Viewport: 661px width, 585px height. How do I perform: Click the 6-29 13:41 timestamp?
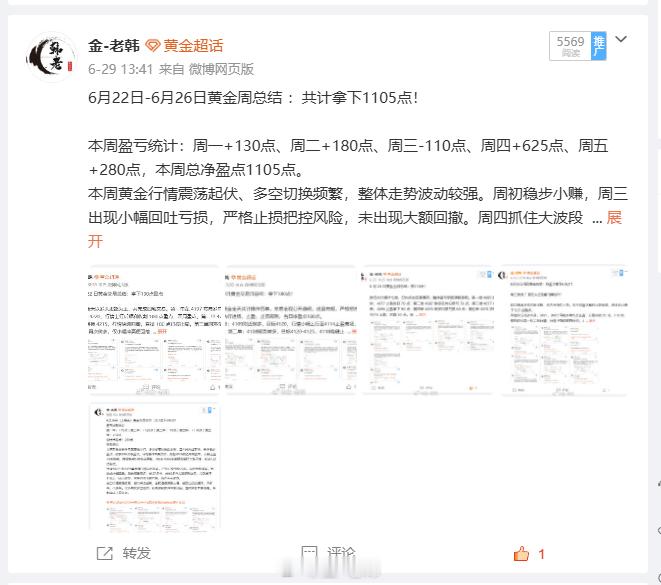pos(121,69)
